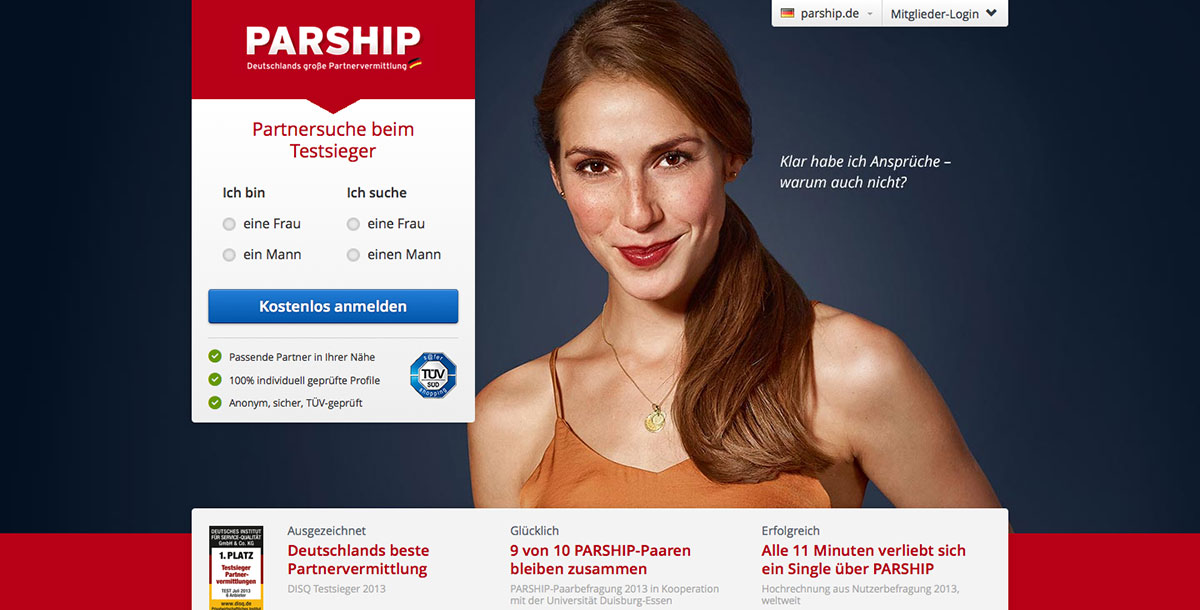Open 'Alle 11 Minuten verliebt sich' headline
Image resolution: width=1200 pixels, height=610 pixels.
tap(864, 560)
